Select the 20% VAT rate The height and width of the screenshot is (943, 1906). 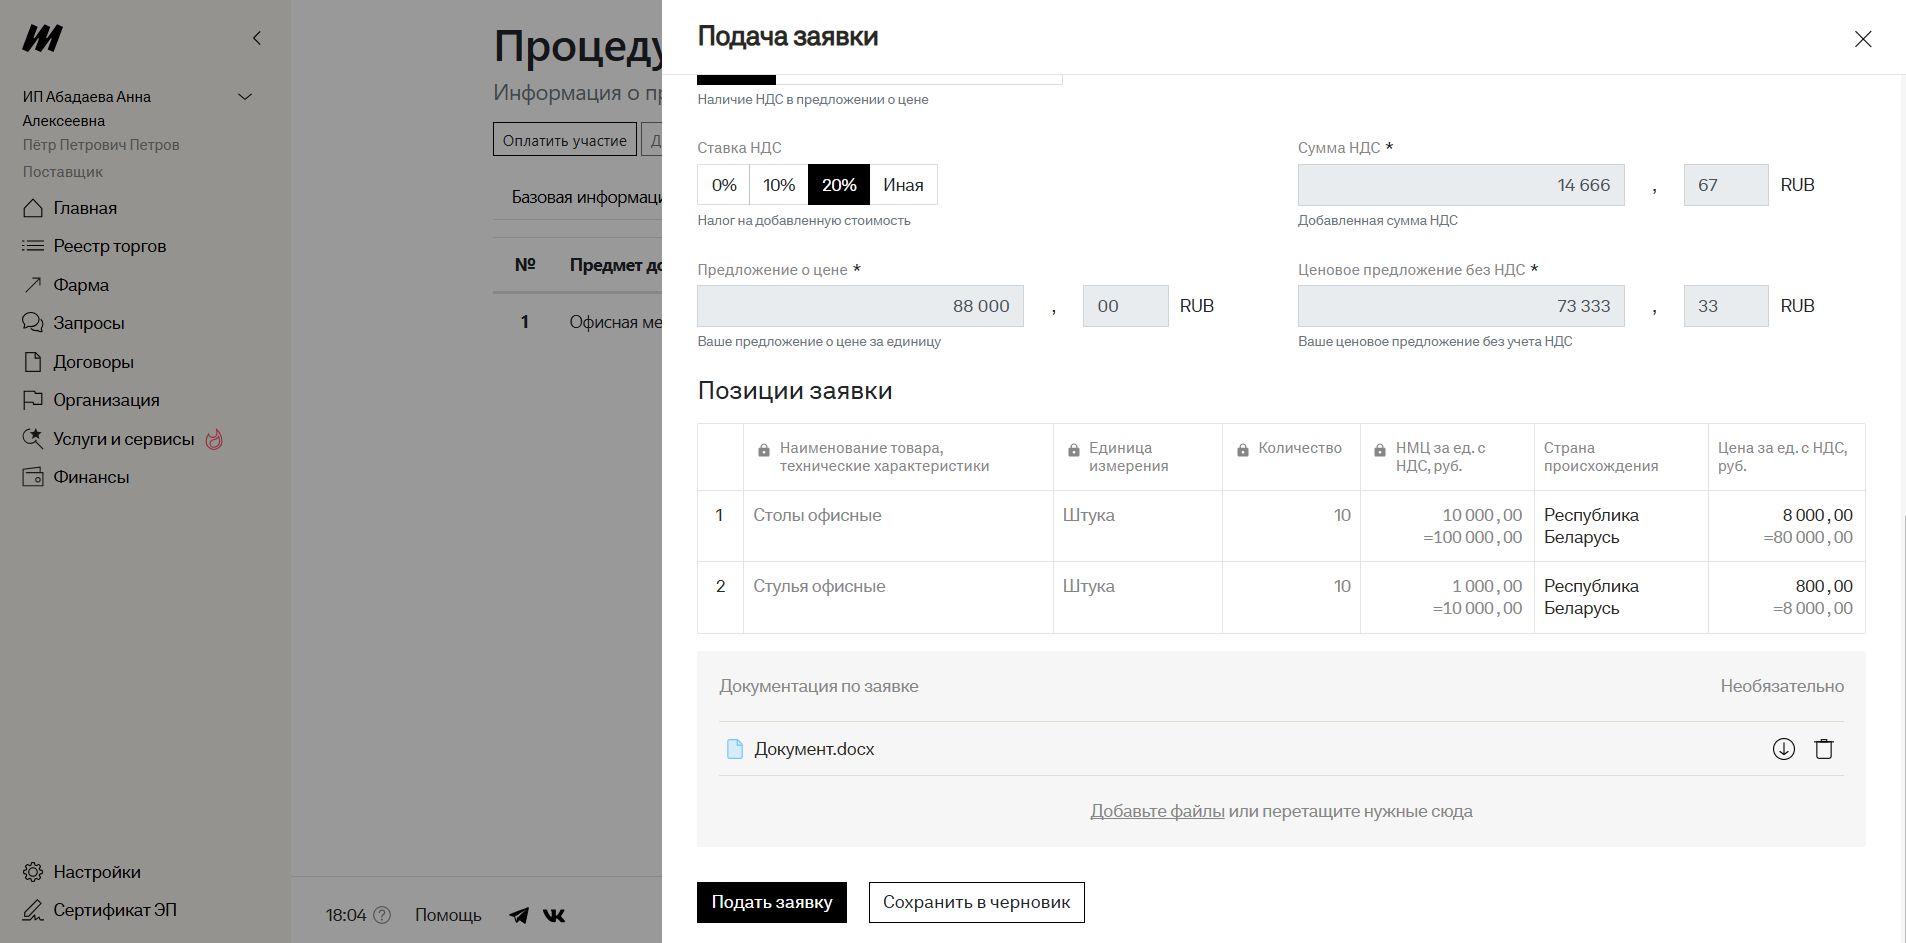point(839,185)
